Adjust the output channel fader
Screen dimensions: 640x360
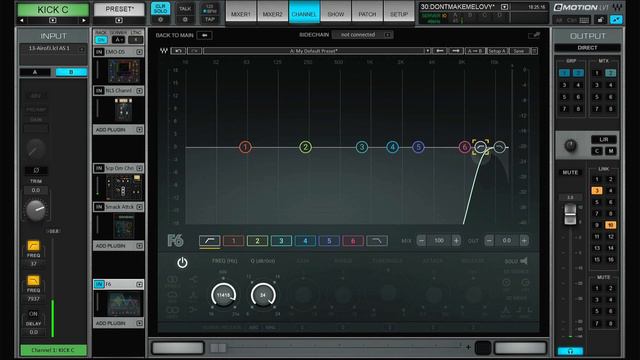pos(570,215)
